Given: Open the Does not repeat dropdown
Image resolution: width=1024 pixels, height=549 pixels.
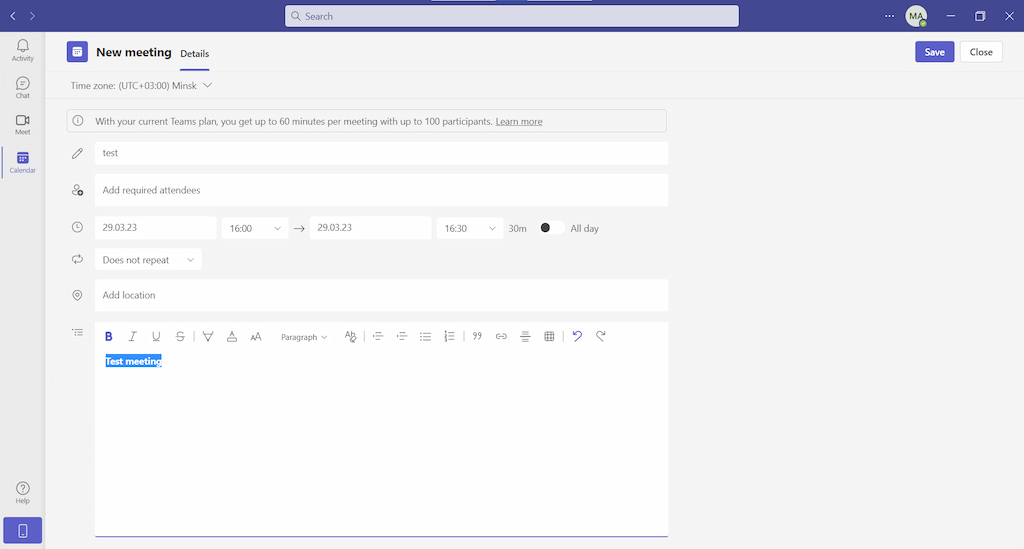Looking at the screenshot, I should tap(148, 260).
